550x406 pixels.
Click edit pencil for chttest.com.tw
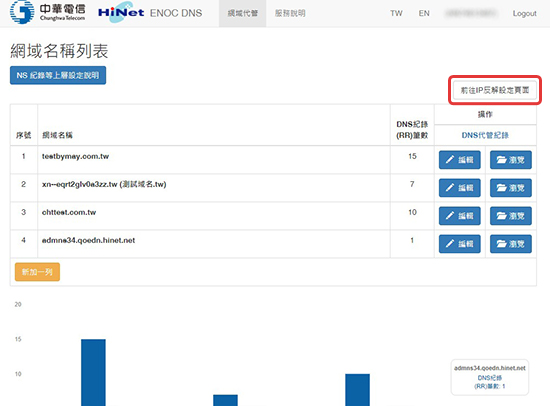460,216
